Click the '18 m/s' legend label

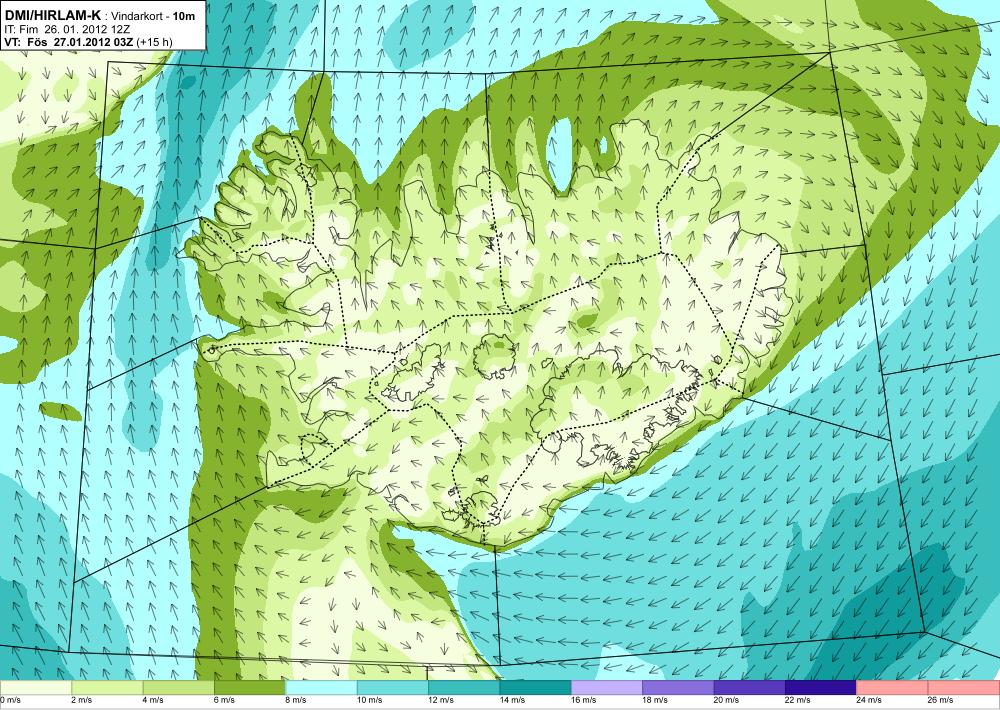pyautogui.click(x=656, y=700)
